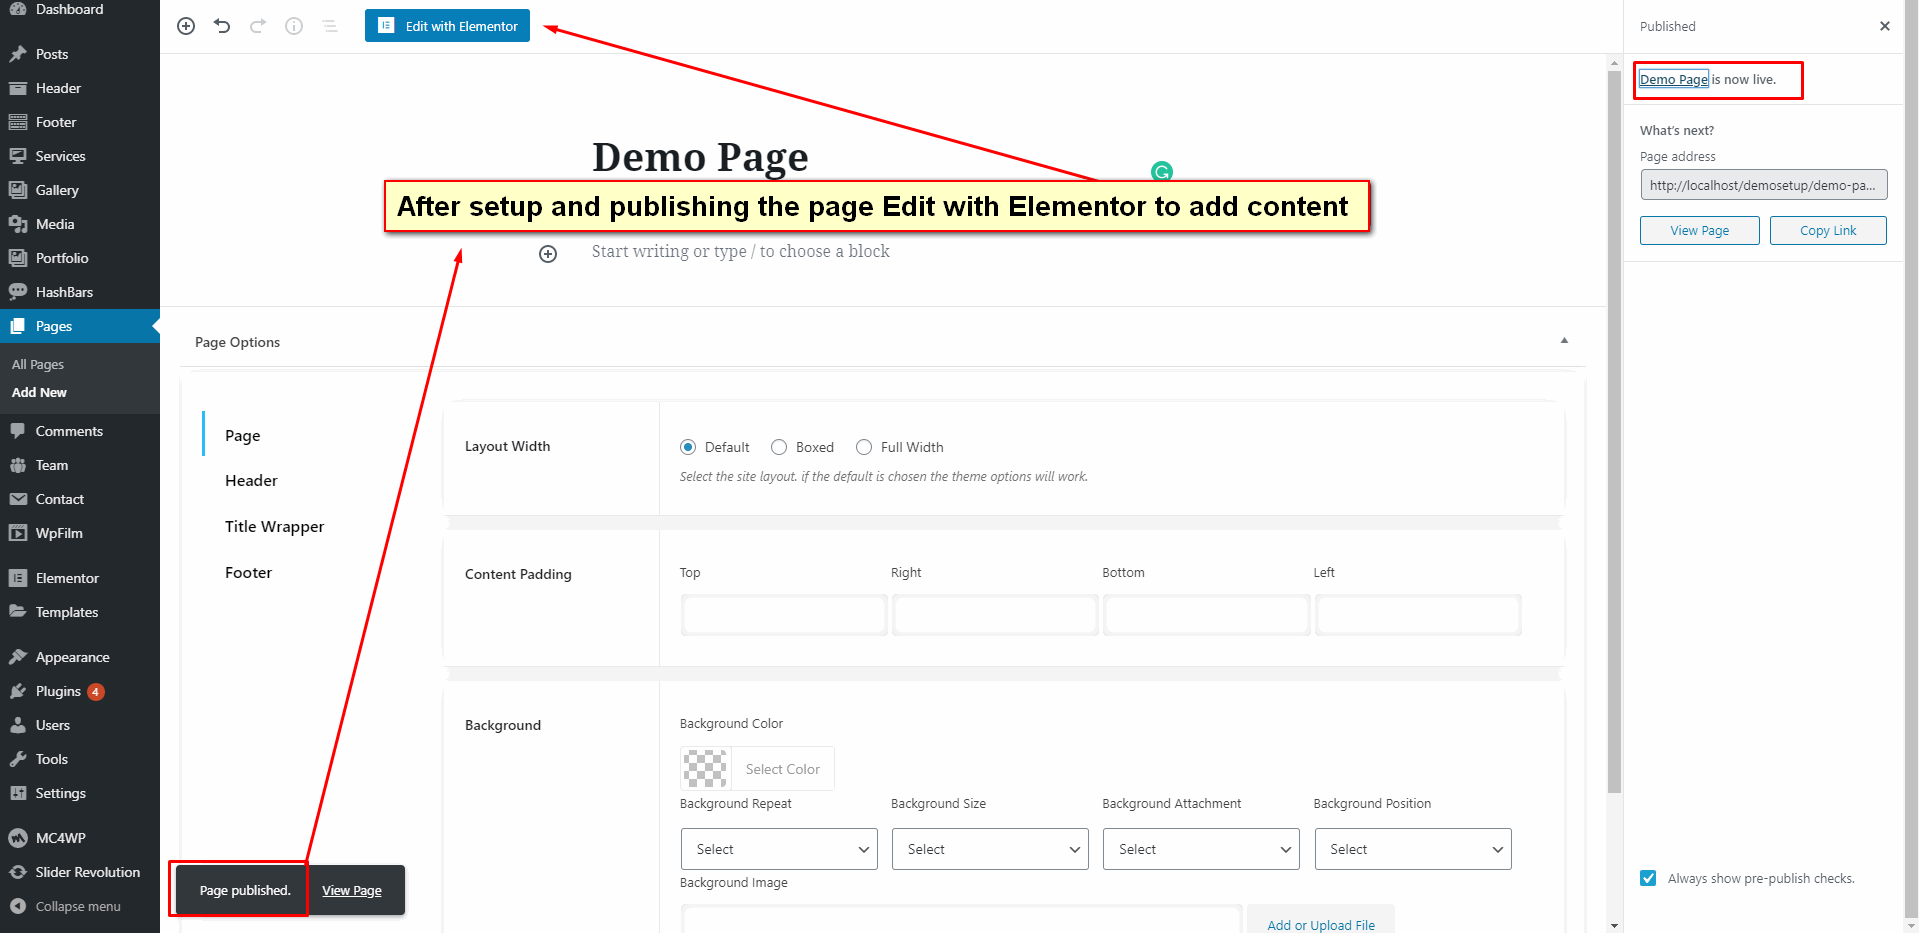Screen dimensions: 1919x933
Task: Click the Background Image file field
Action: coord(962,919)
